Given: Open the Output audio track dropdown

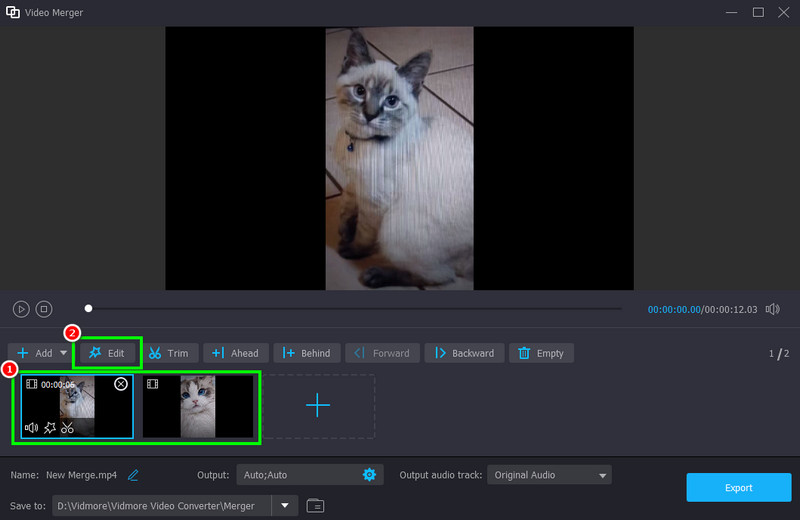Looking at the screenshot, I should pos(548,475).
